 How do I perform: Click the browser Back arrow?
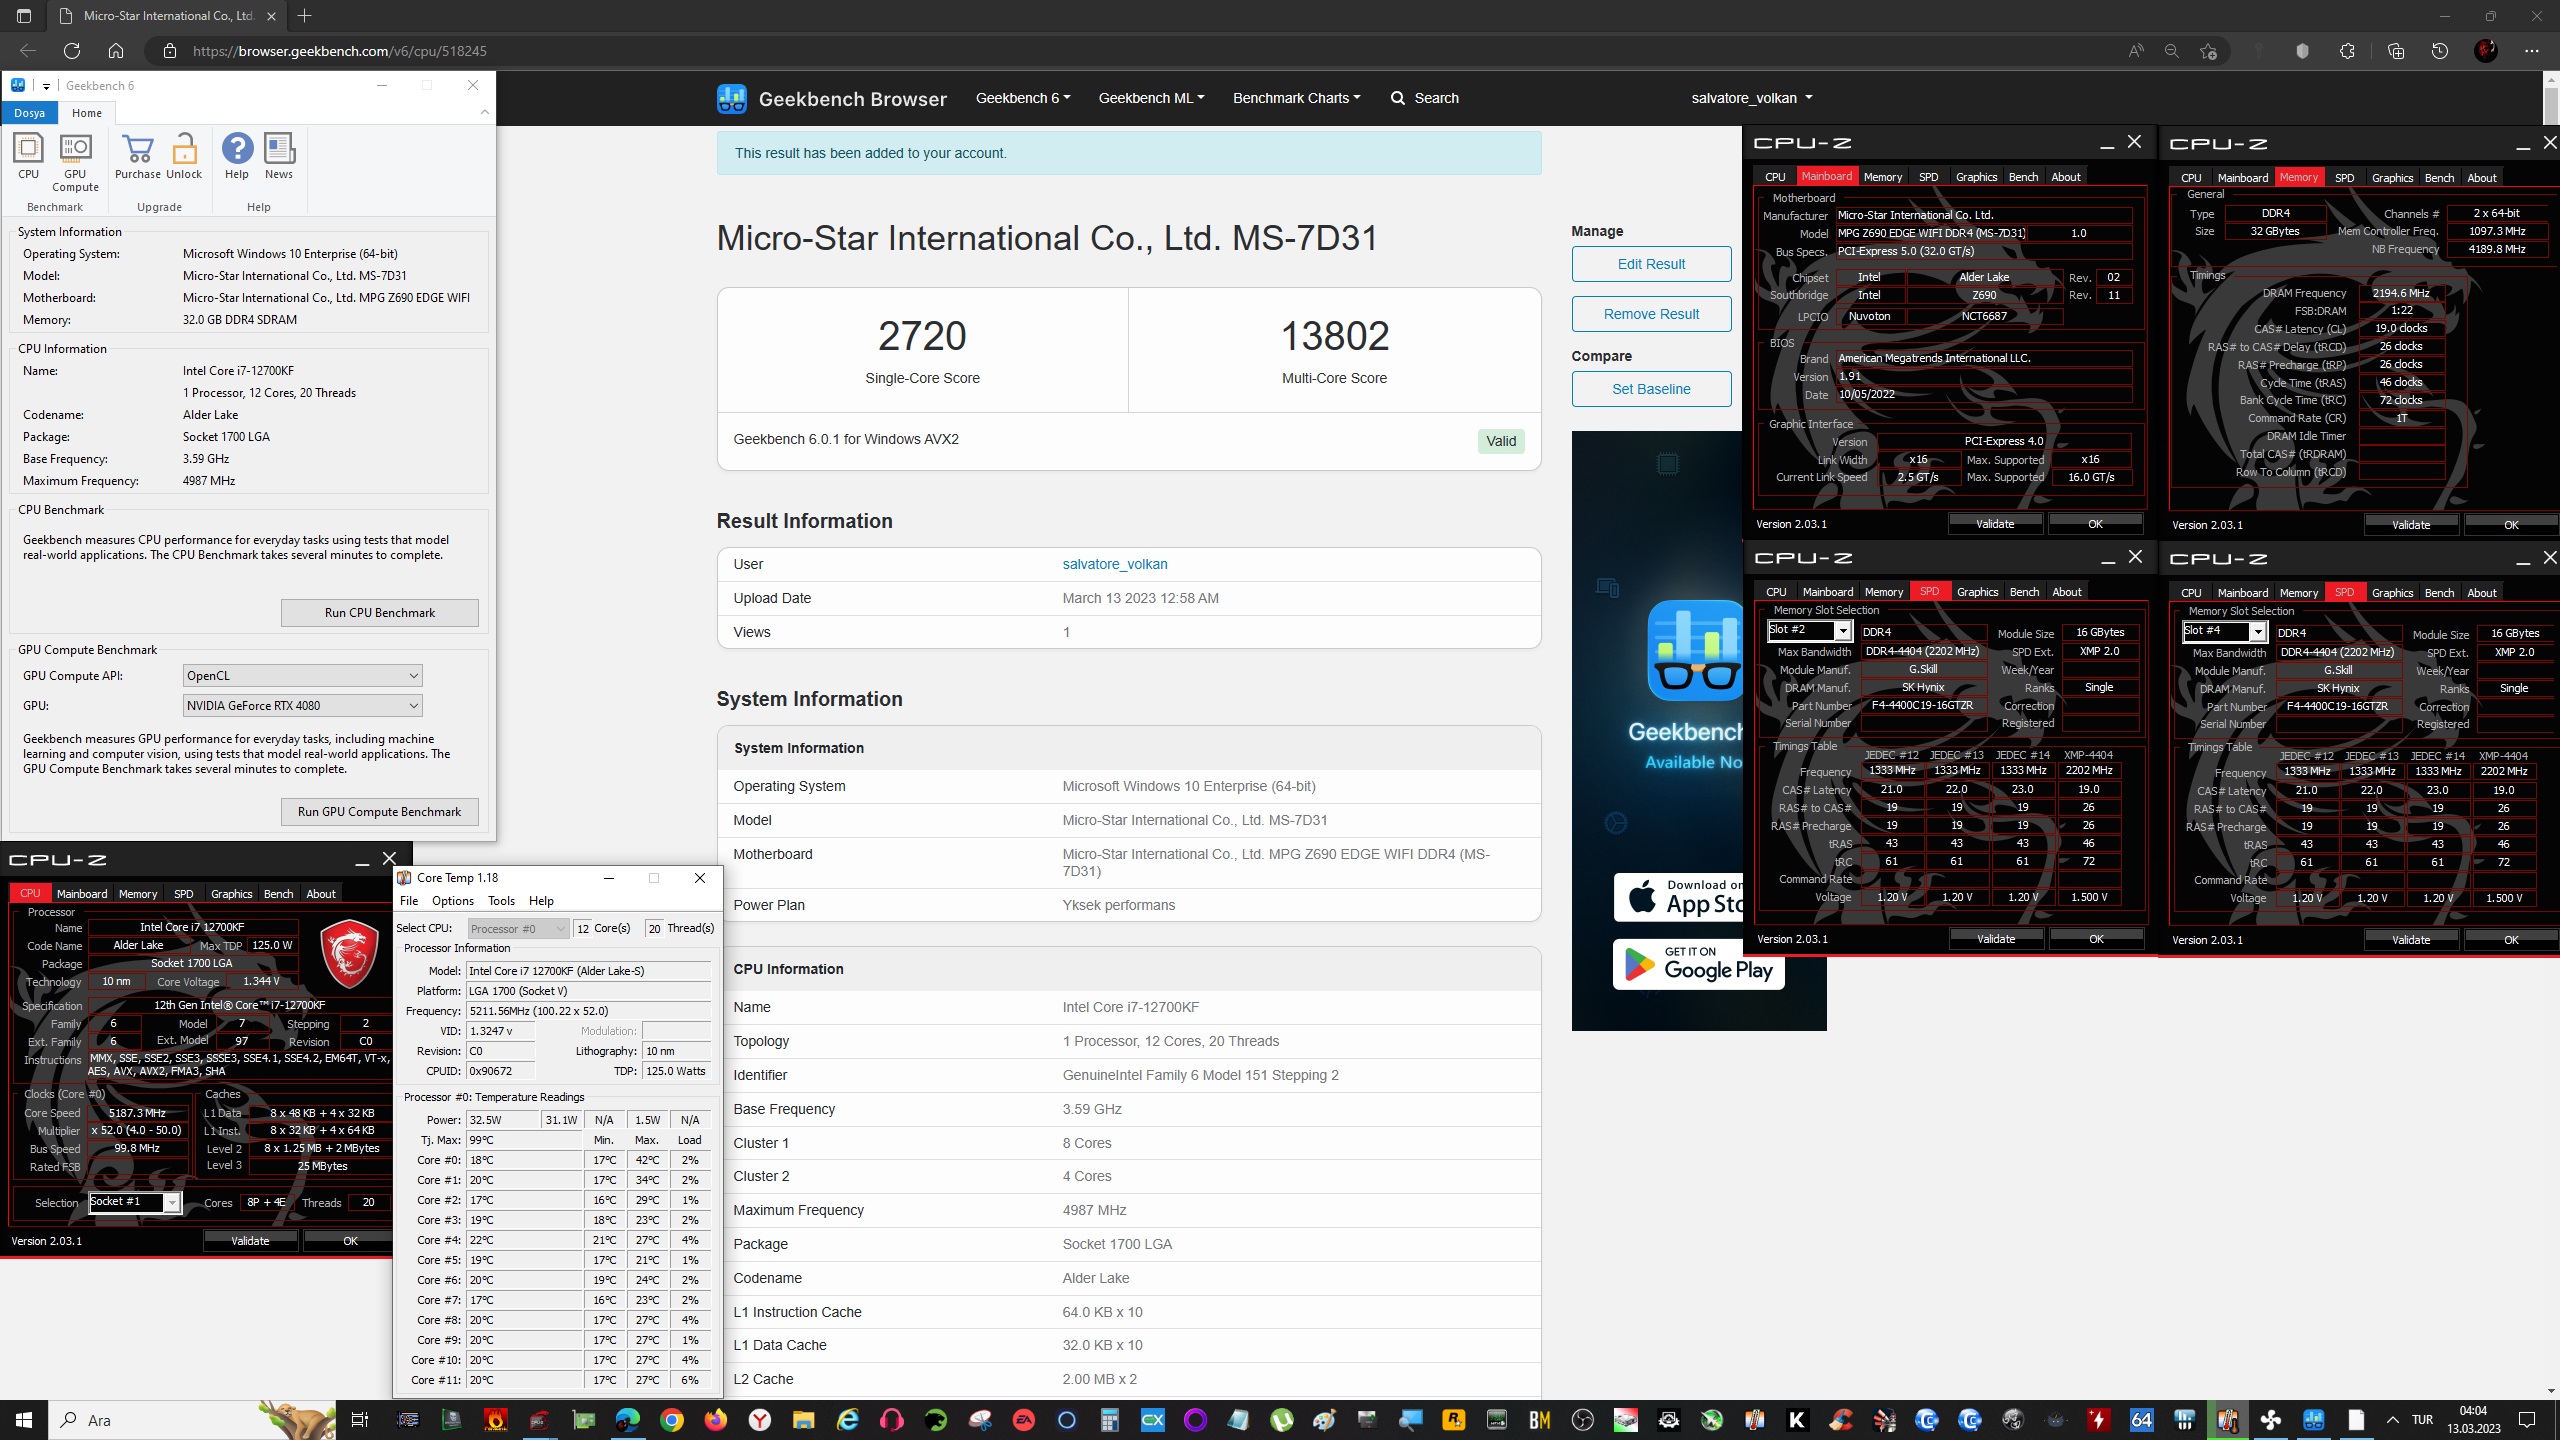(x=28, y=51)
